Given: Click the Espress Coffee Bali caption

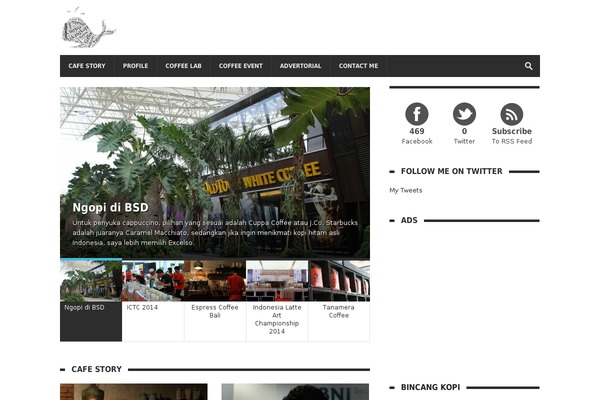Looking at the screenshot, I should [215, 311].
